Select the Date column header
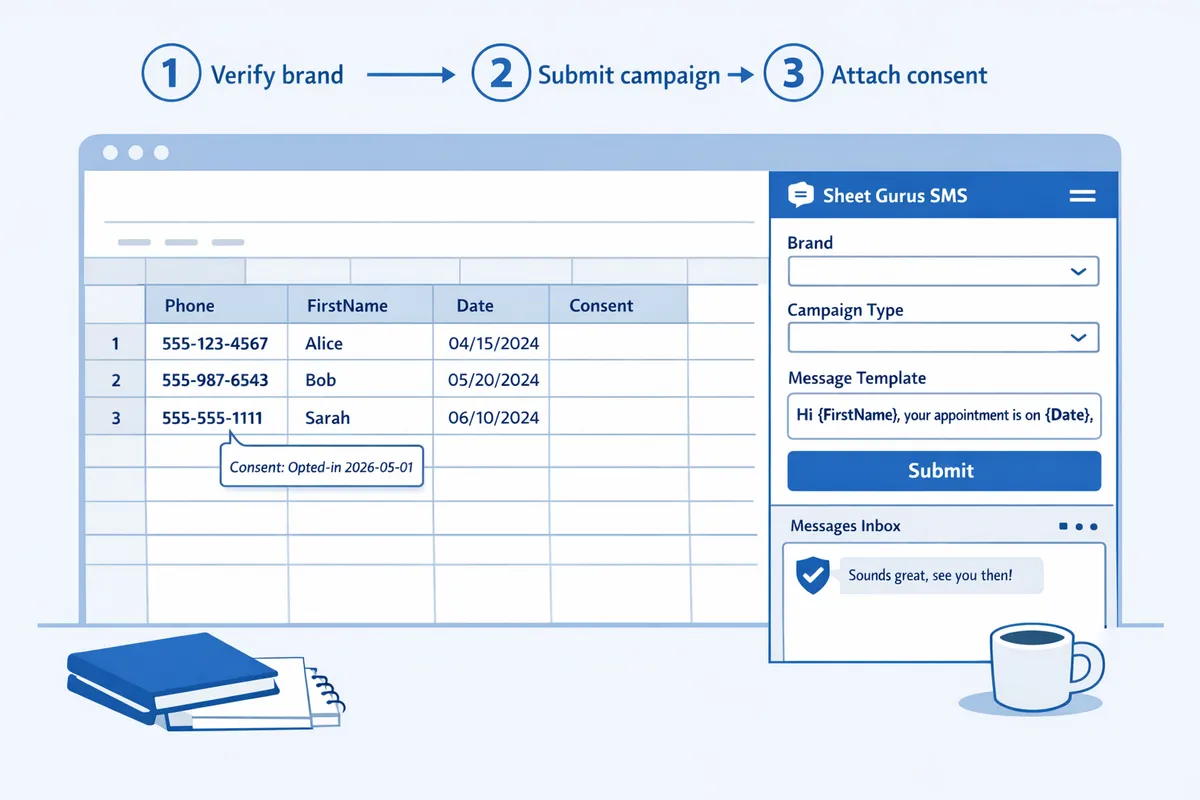This screenshot has width=1200, height=800. coord(491,305)
